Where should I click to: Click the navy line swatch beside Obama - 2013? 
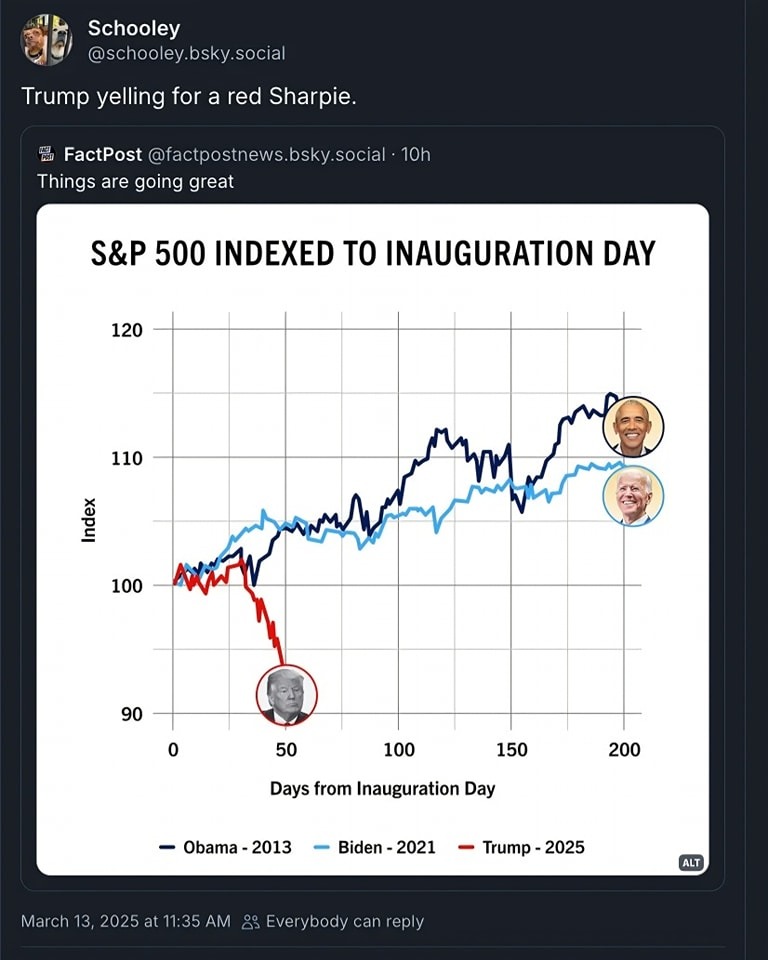pyautogui.click(x=168, y=847)
